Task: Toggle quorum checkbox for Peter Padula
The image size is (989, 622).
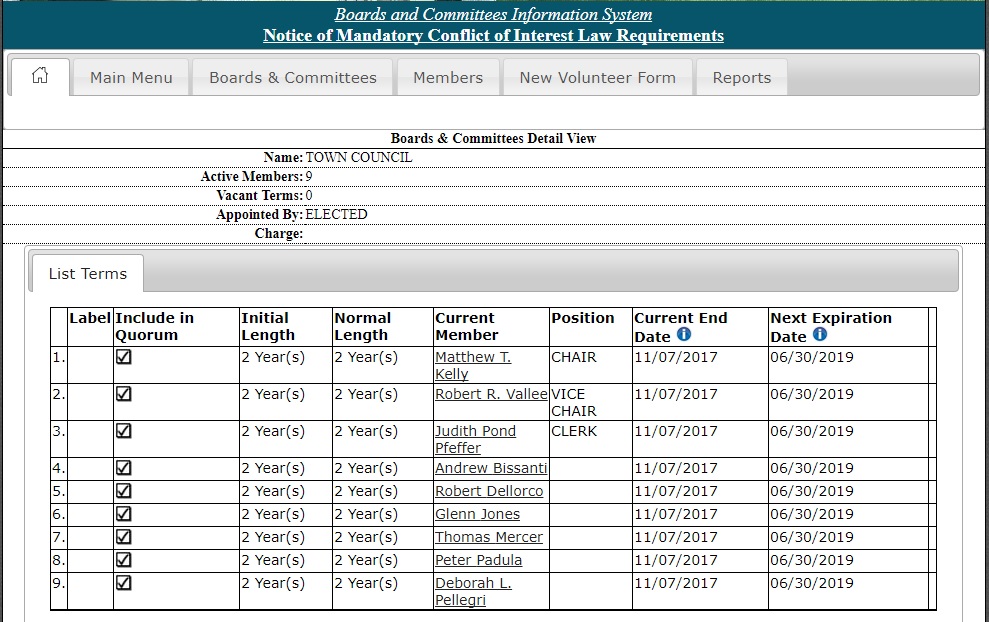Action: (x=124, y=560)
